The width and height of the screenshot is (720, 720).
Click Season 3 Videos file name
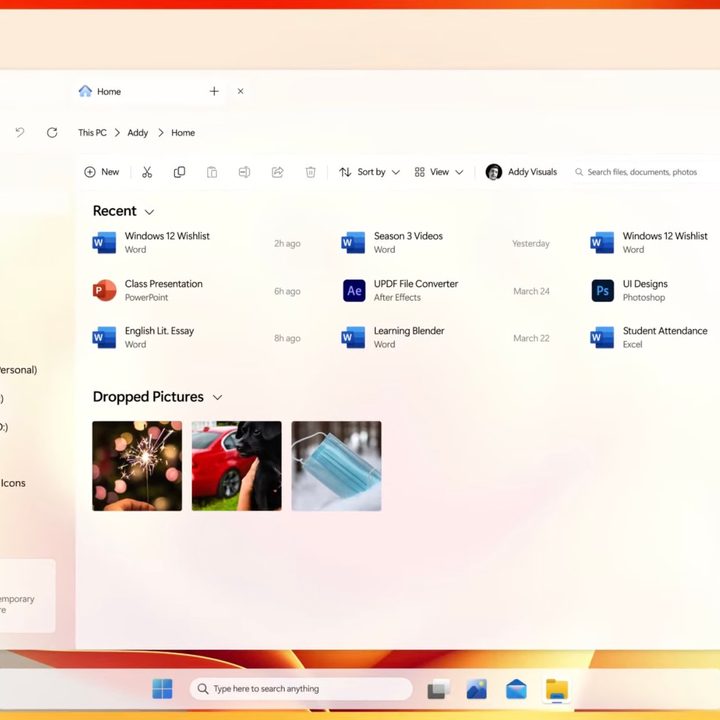408,236
